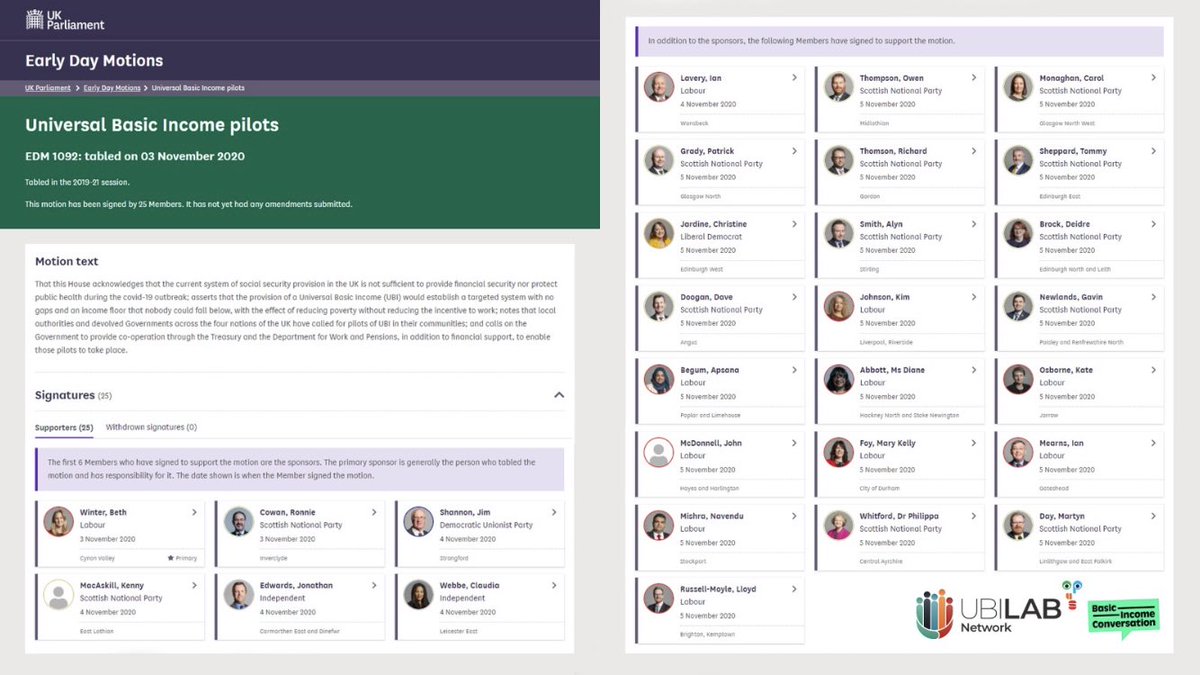Open Dr Philippa Whitford's member photo
Viewport: 1200px width, 675px height.
[x=838, y=525]
